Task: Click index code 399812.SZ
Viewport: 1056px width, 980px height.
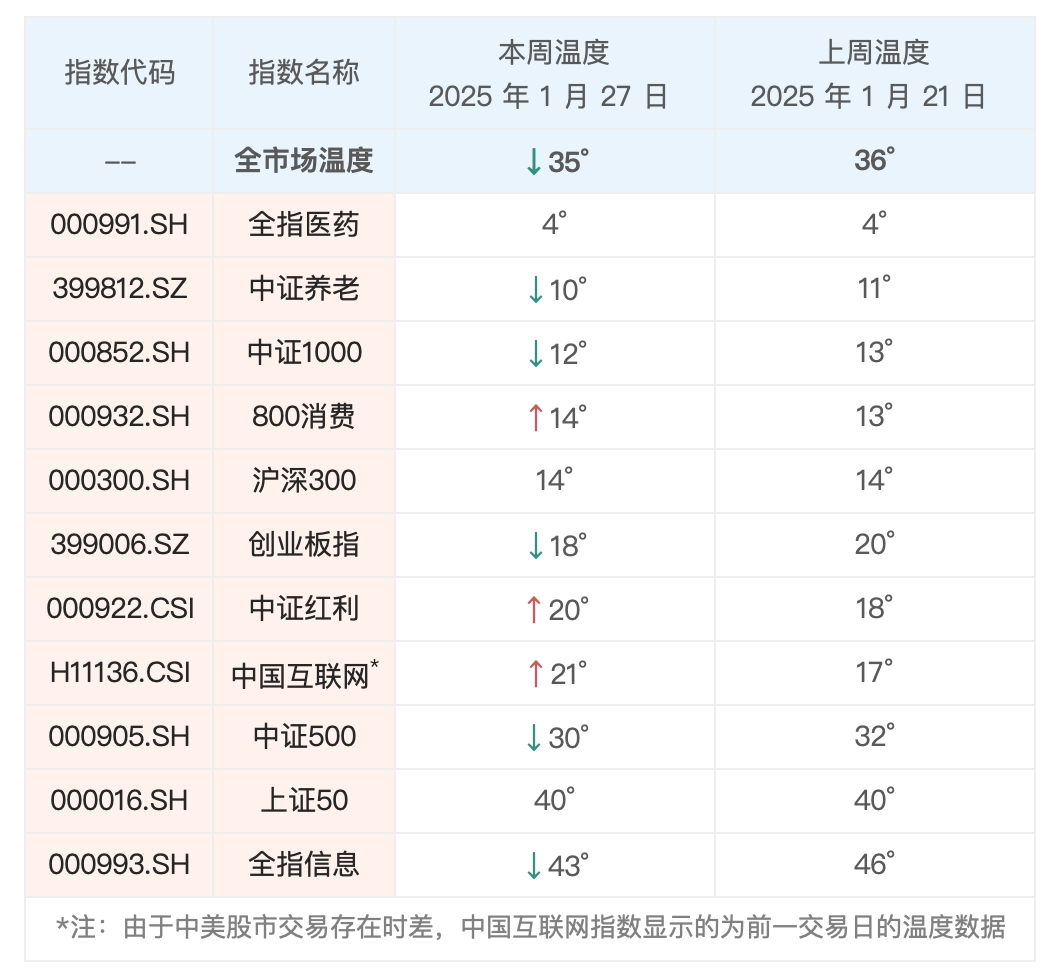Action: click(x=119, y=288)
